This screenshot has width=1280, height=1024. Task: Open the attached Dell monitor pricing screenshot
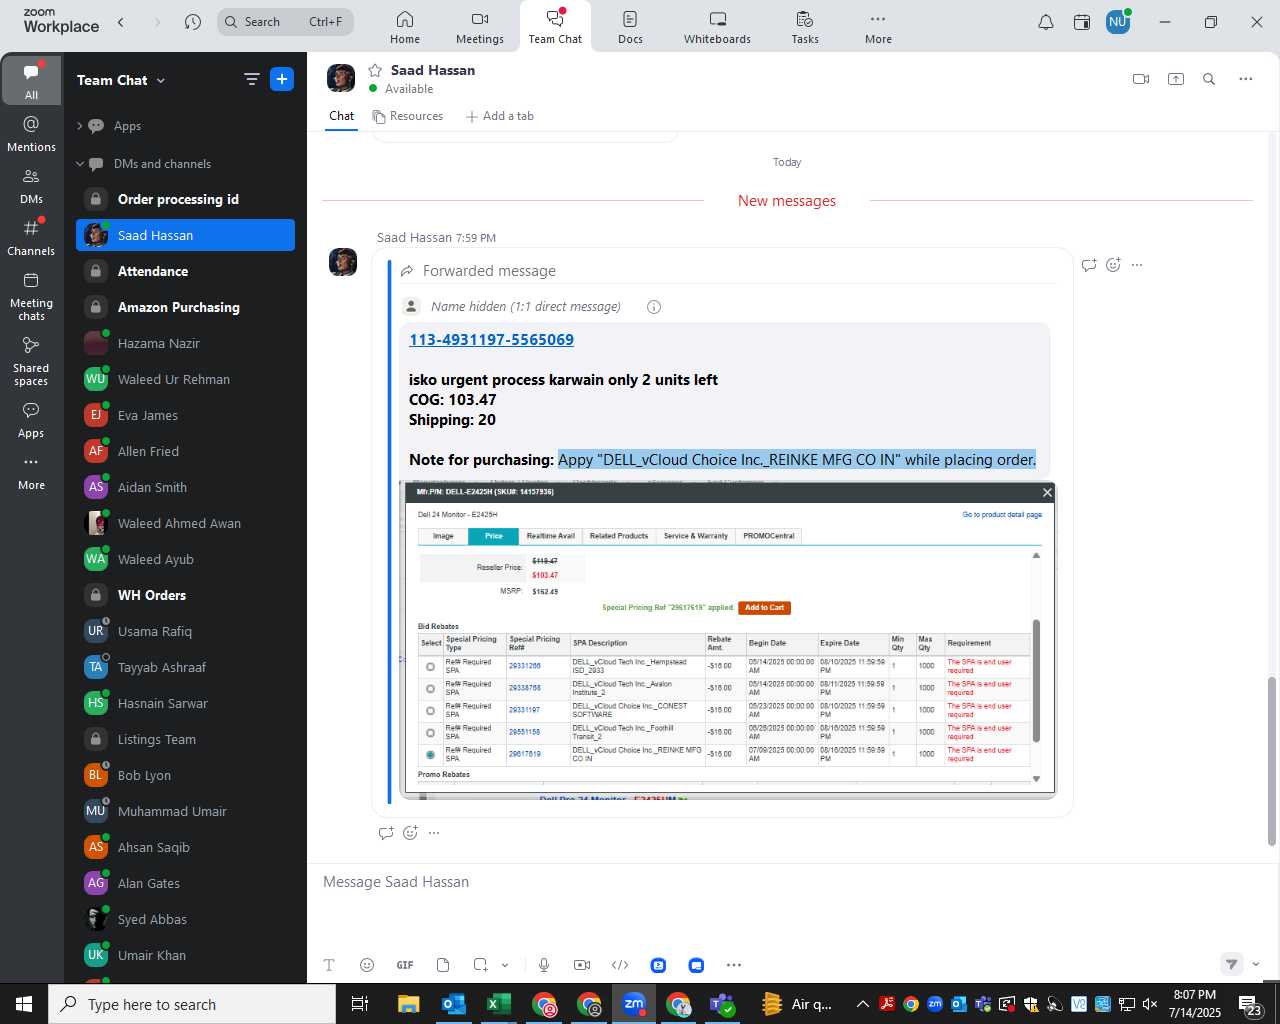(727, 640)
